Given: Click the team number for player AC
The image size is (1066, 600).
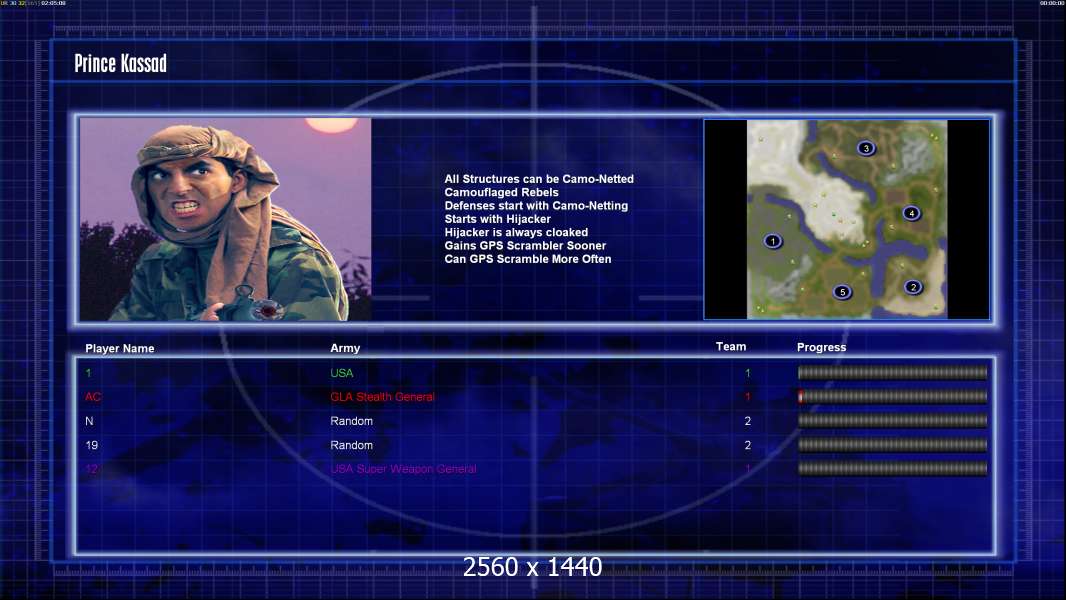Looking at the screenshot, I should [x=748, y=397].
